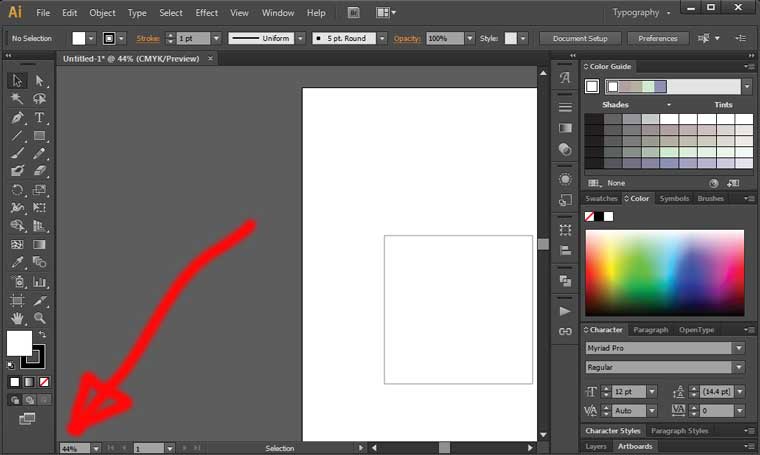
Task: Open Adobe Bridge from menu bar
Action: click(354, 13)
